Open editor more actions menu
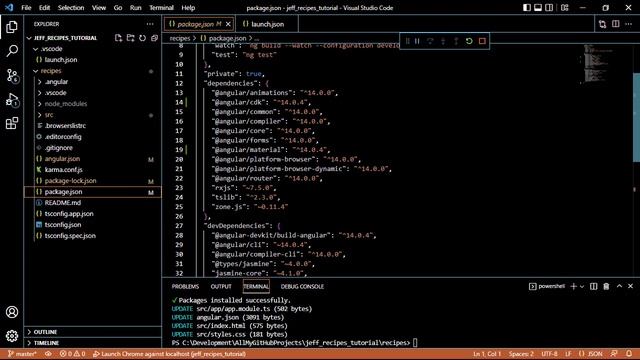Screen dimensions: 640x360 629,24
